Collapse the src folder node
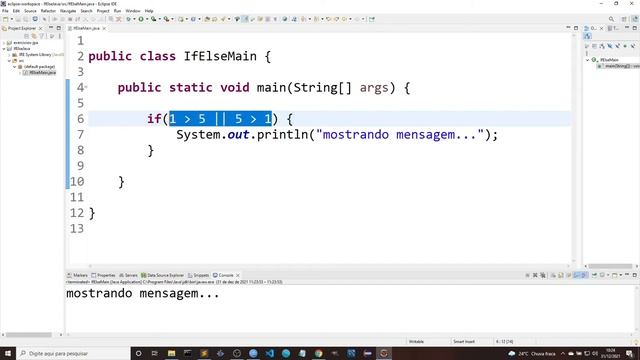The width and height of the screenshot is (640, 360). click(9, 60)
